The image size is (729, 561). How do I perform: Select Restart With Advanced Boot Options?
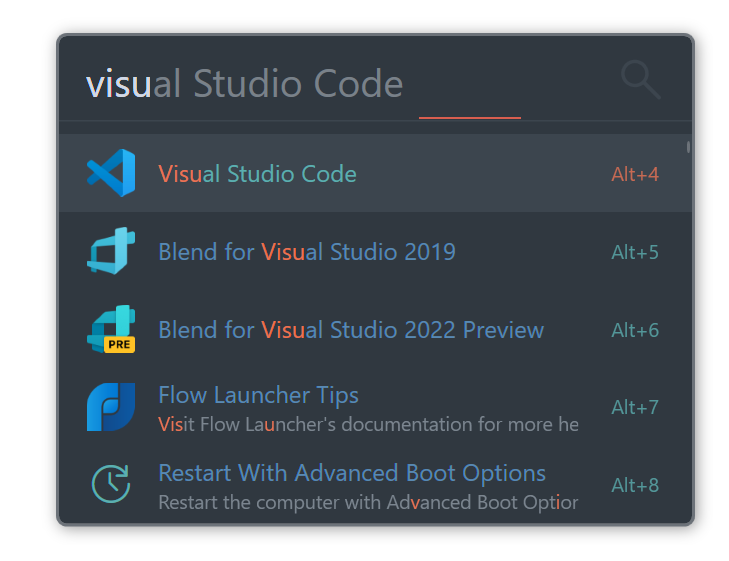pyautogui.click(x=375, y=485)
